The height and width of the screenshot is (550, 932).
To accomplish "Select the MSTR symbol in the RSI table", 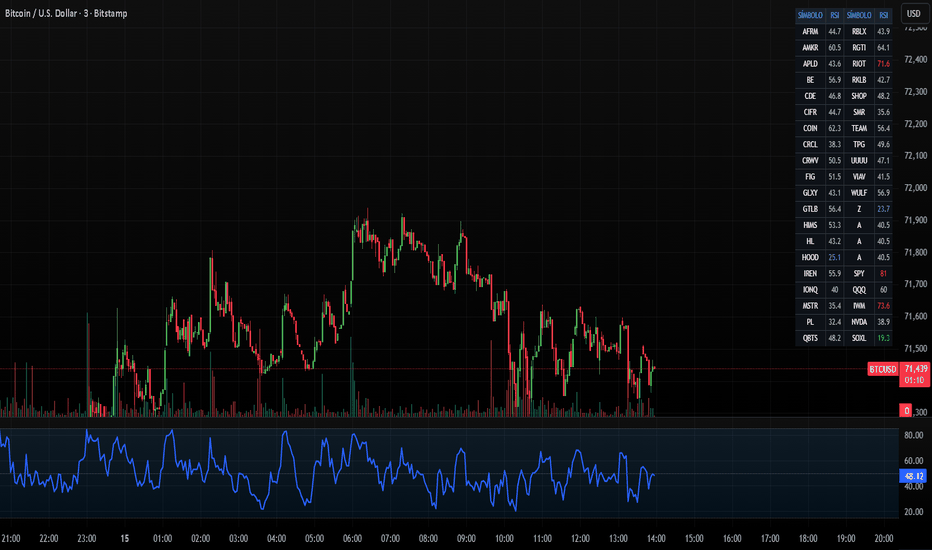I will click(x=810, y=305).
